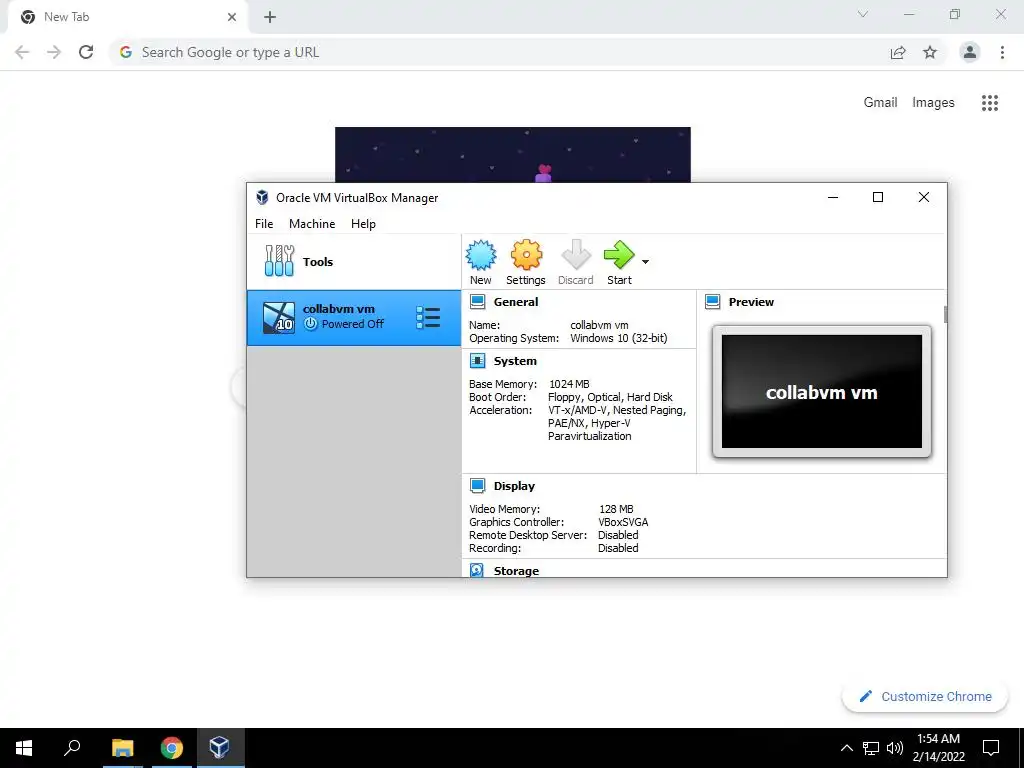Click the collabvm vm preview thumbnail
This screenshot has height=768, width=1024.
(x=822, y=392)
